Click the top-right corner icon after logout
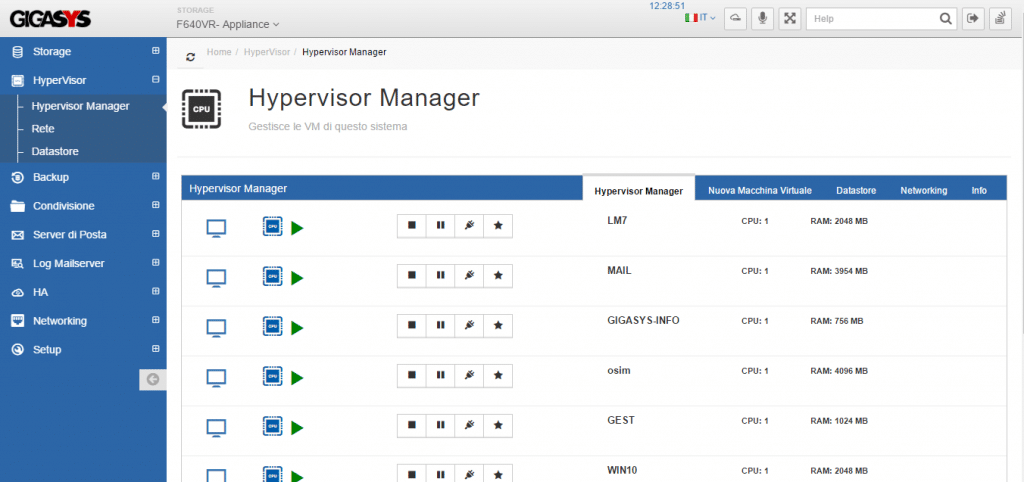This screenshot has width=1024, height=482. [1000, 18]
